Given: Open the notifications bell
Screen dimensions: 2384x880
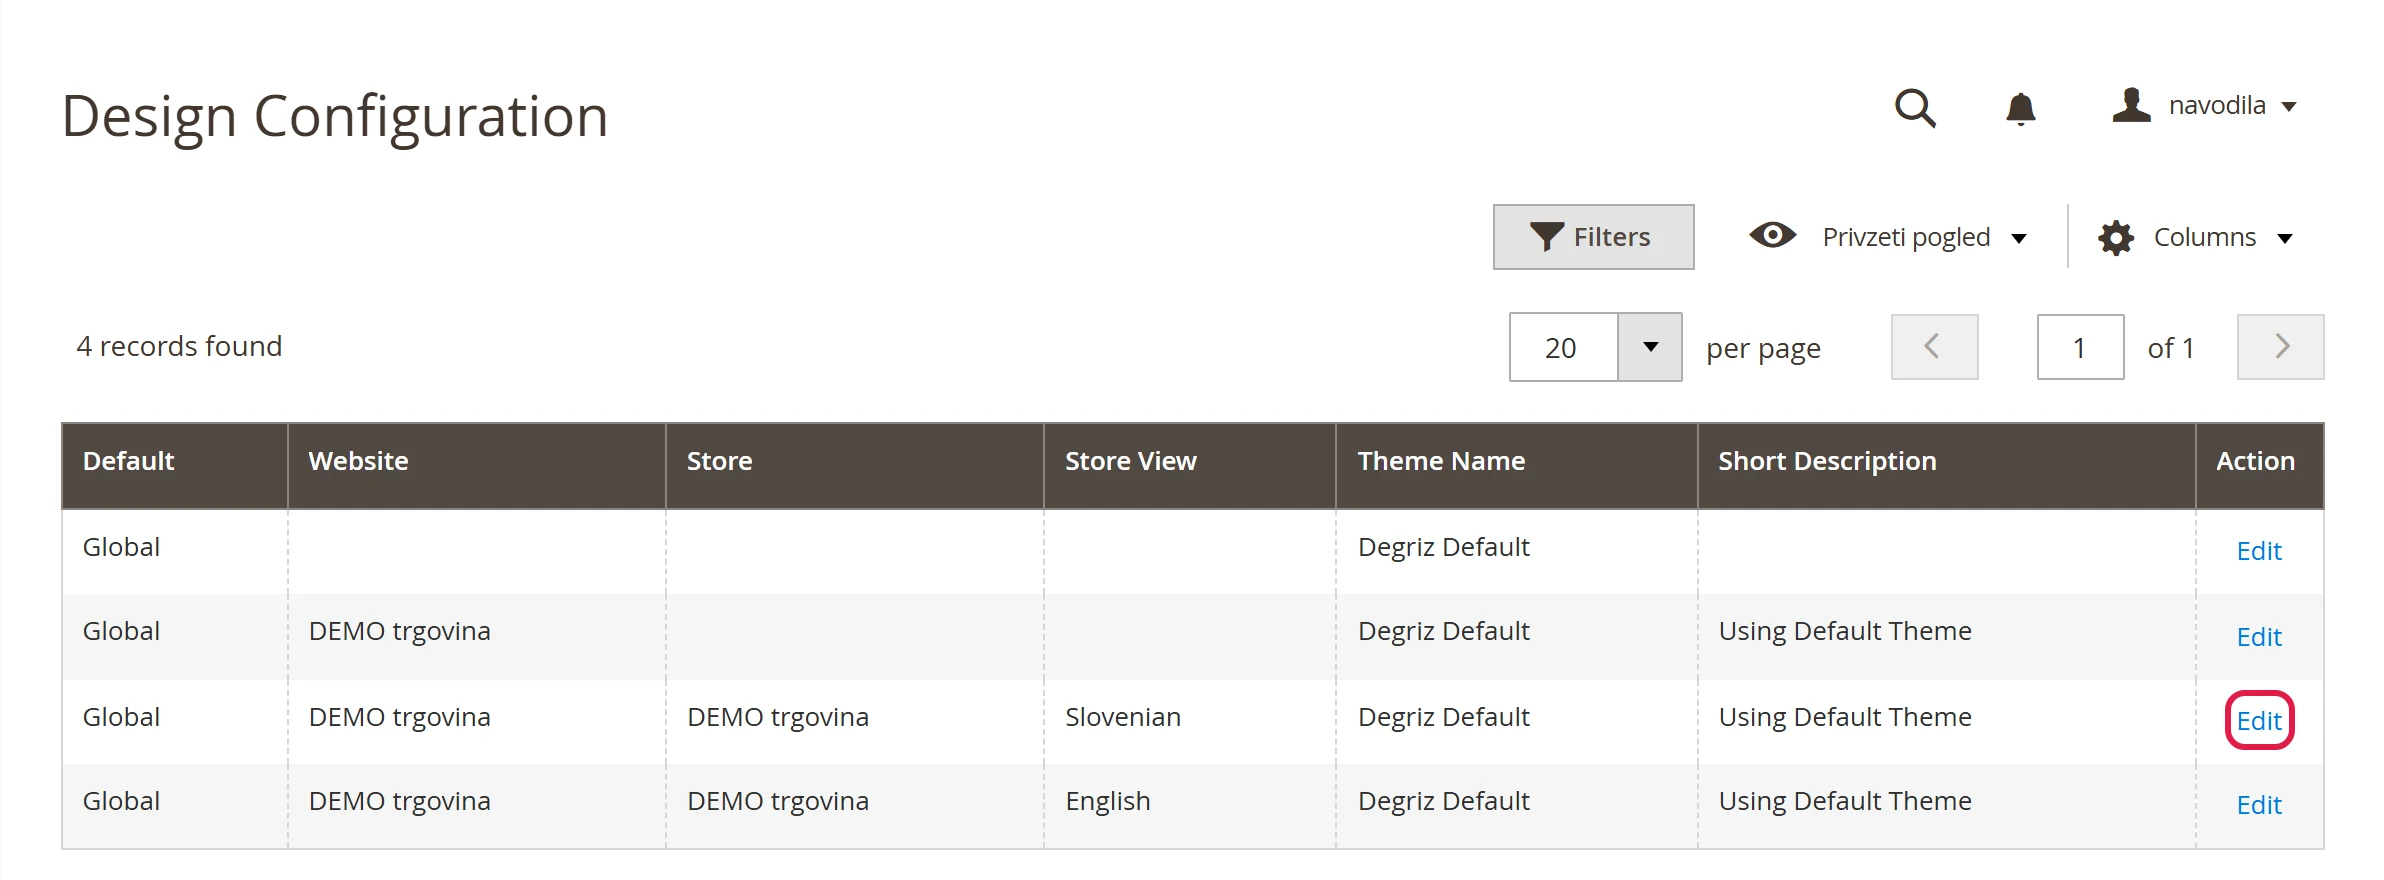Looking at the screenshot, I should click(2020, 108).
